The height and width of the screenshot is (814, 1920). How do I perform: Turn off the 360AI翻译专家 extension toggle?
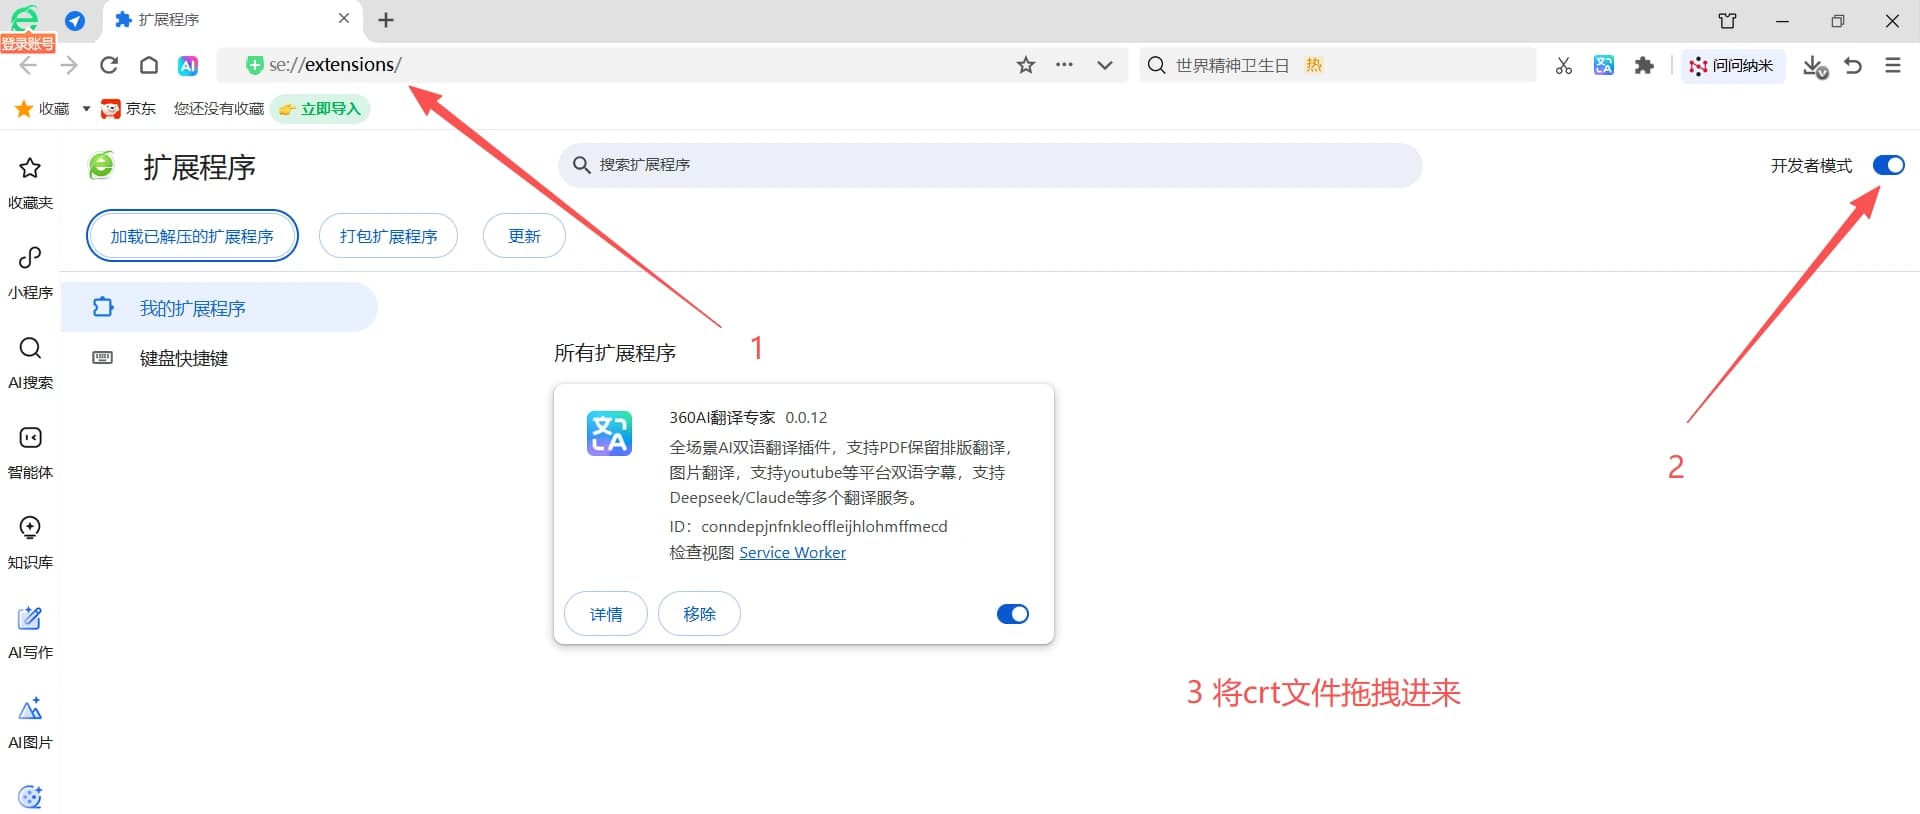(x=1012, y=614)
